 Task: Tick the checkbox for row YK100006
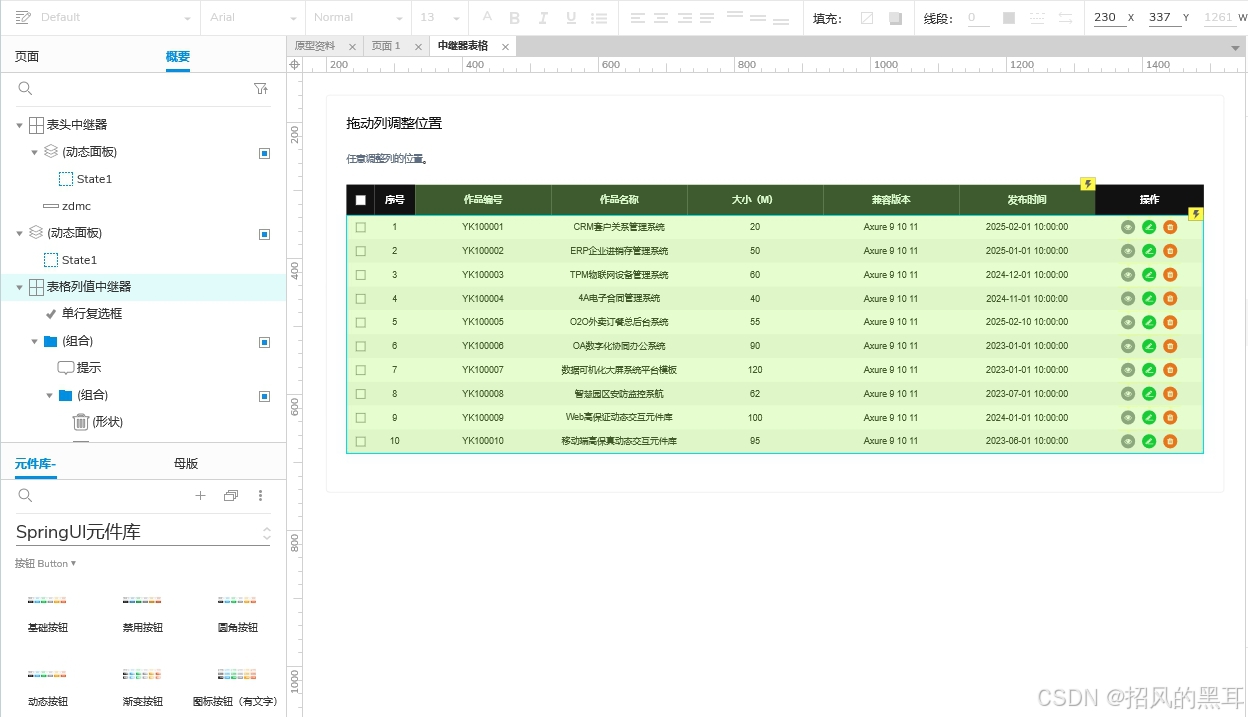[361, 346]
